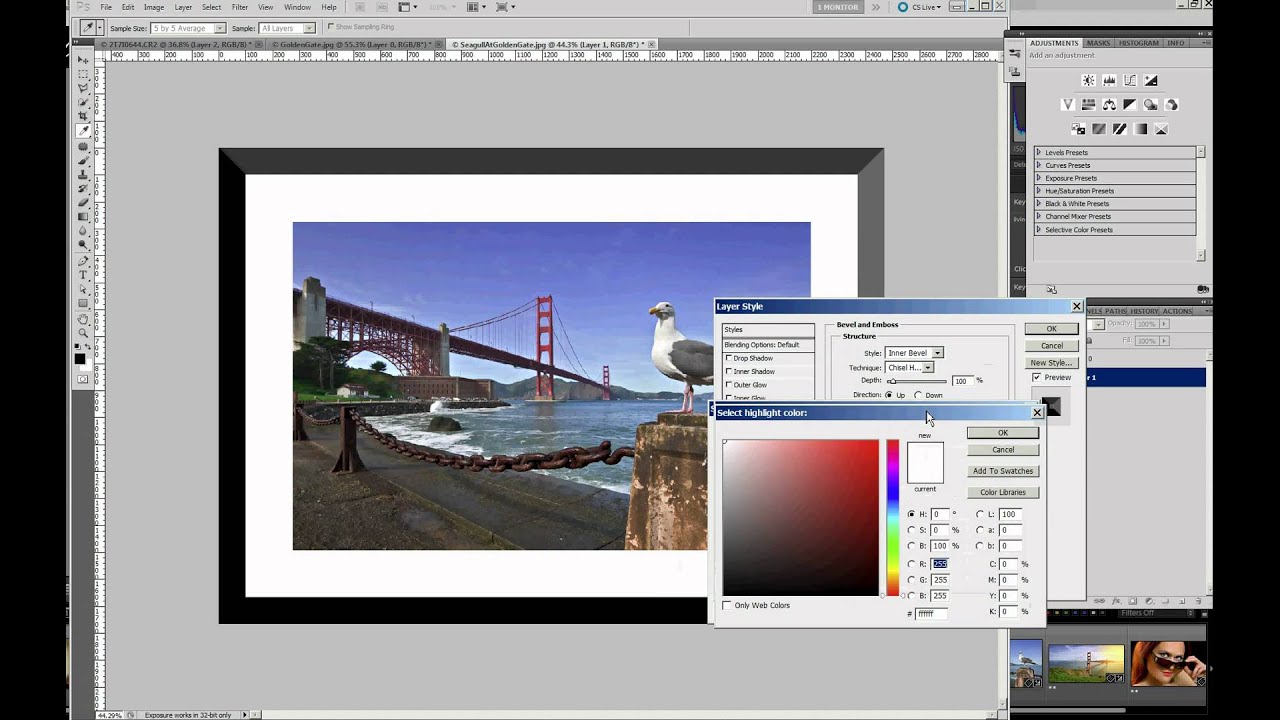Select the Lasso tool
1280x720 pixels.
click(x=84, y=88)
